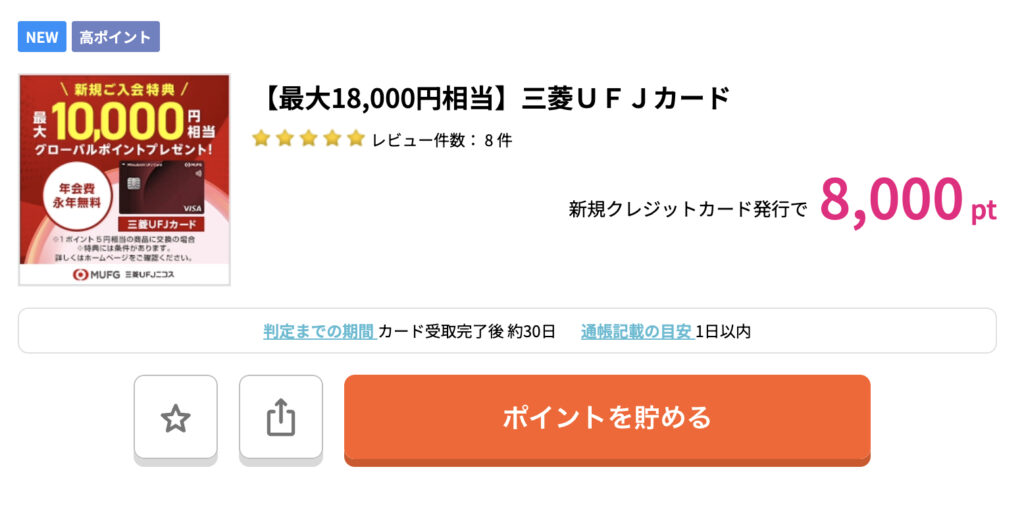Click the MUFG logo in the banner

point(92,275)
